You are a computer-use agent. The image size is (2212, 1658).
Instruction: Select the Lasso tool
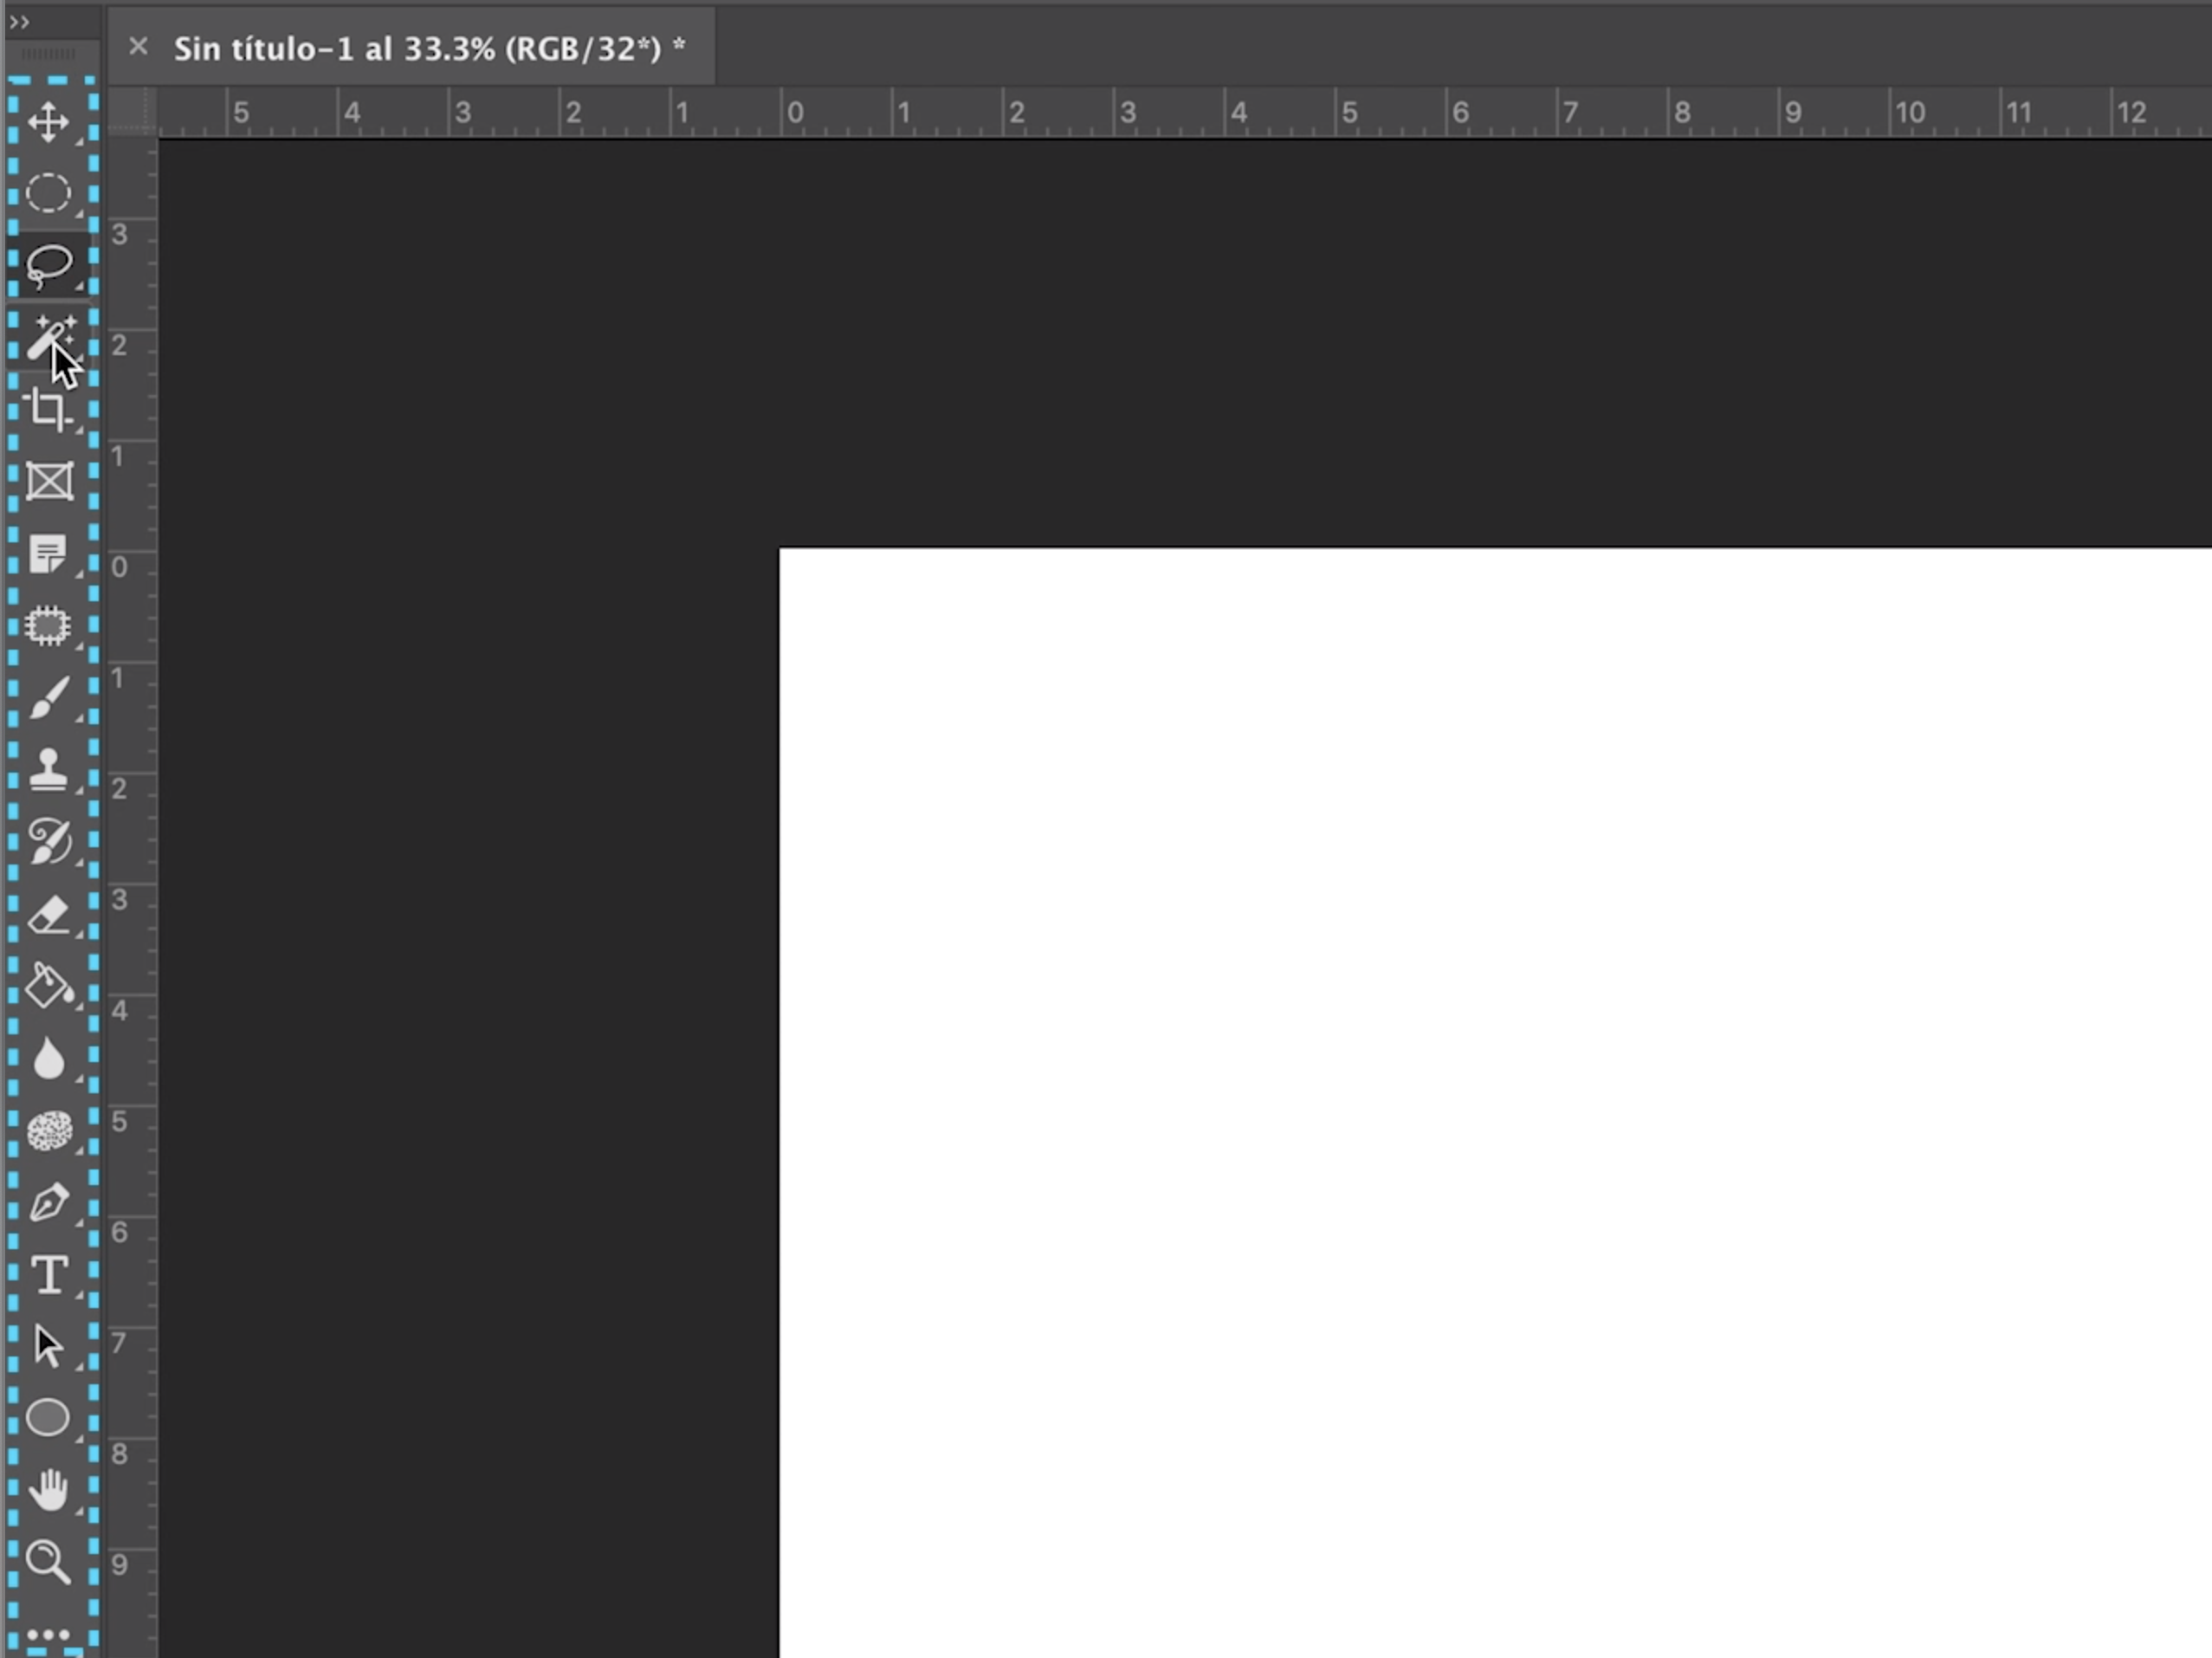(48, 266)
